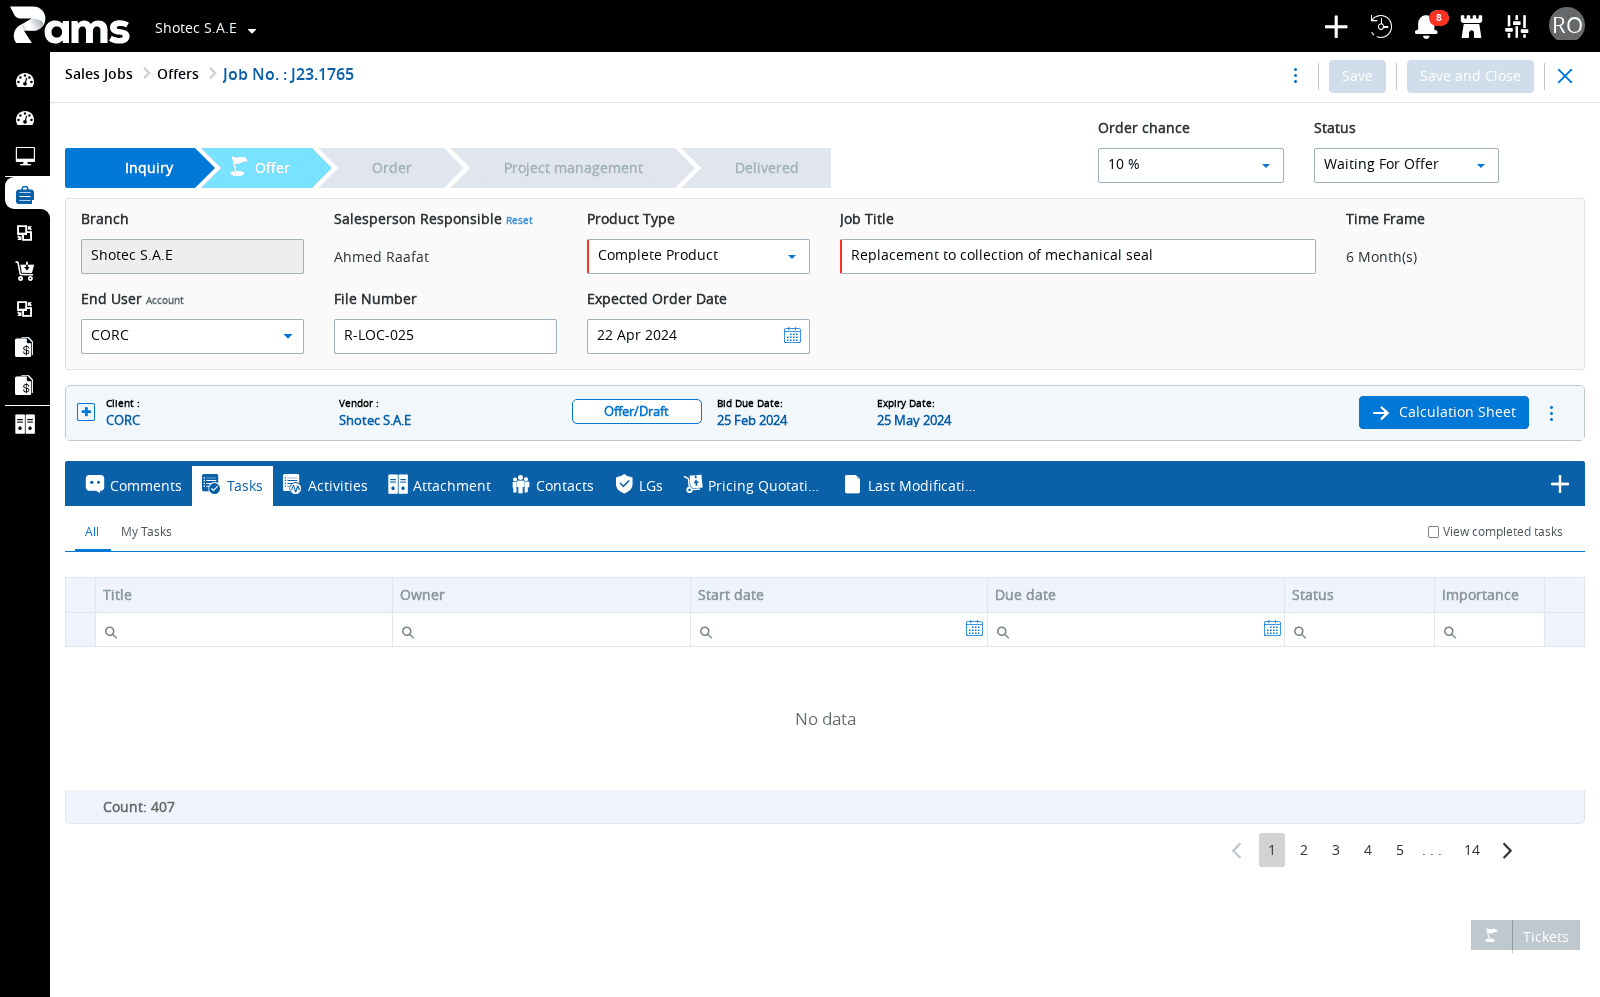
Task: Open the Attachment tab
Action: pyautogui.click(x=440, y=486)
